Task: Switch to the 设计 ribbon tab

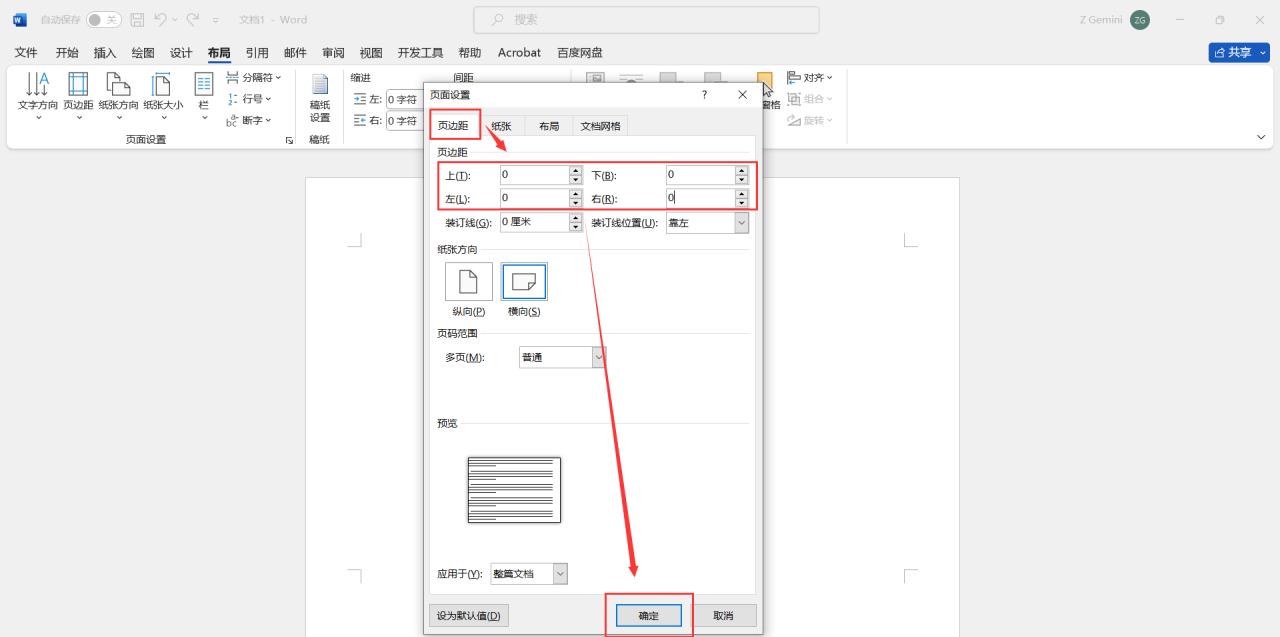Action: (x=181, y=52)
